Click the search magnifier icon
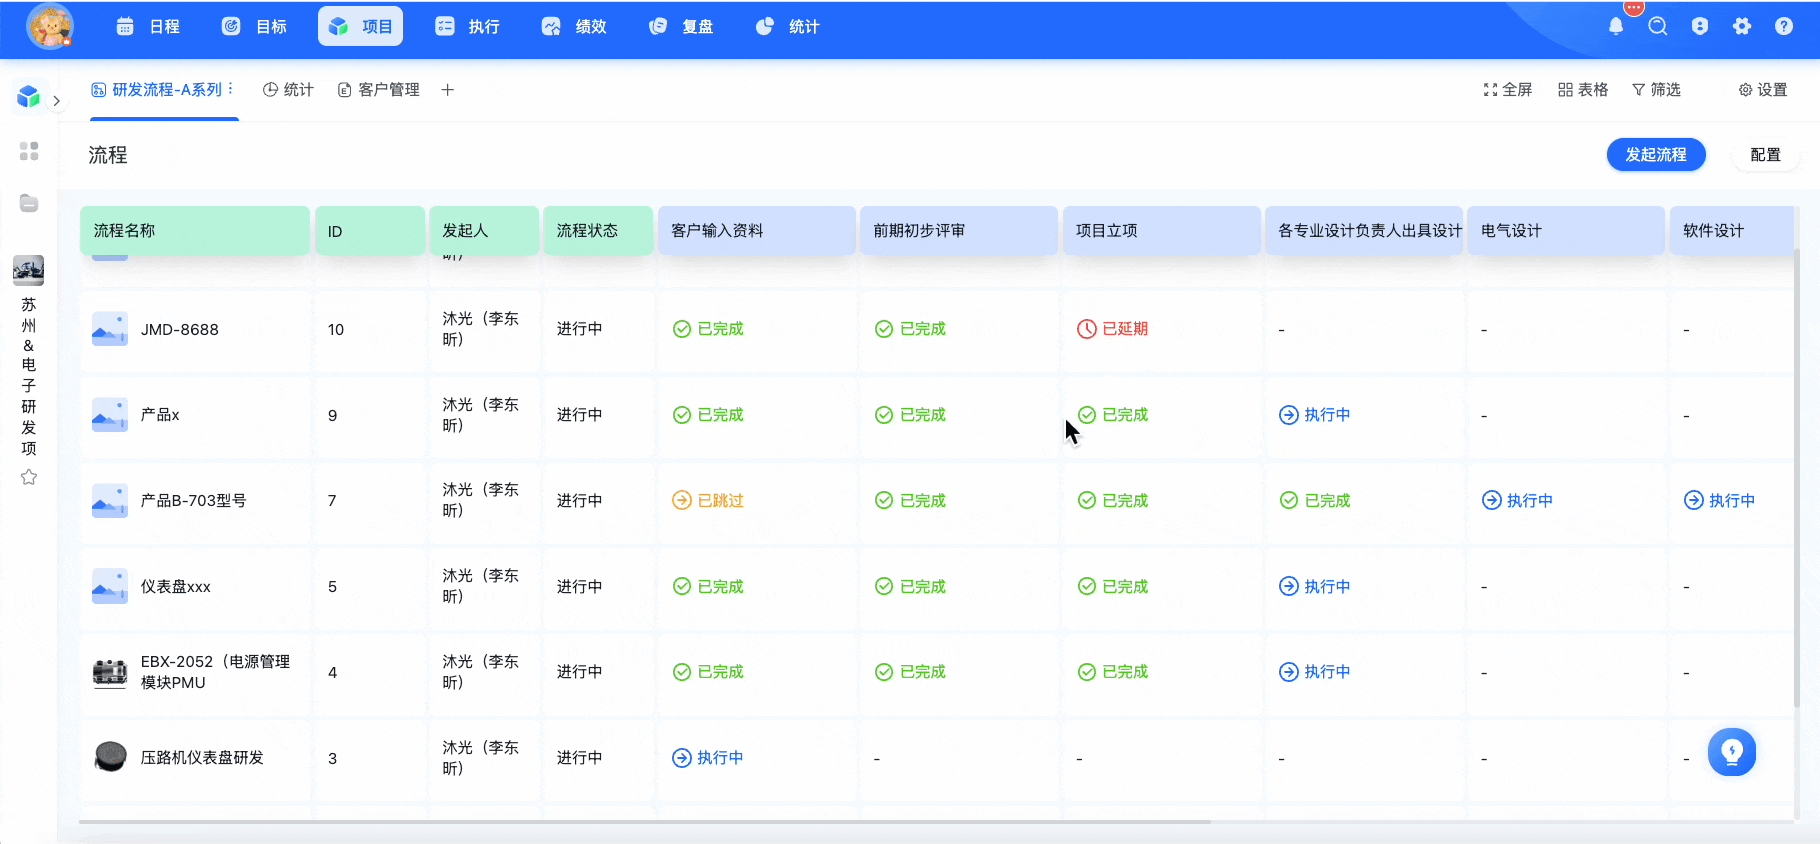 [x=1658, y=27]
